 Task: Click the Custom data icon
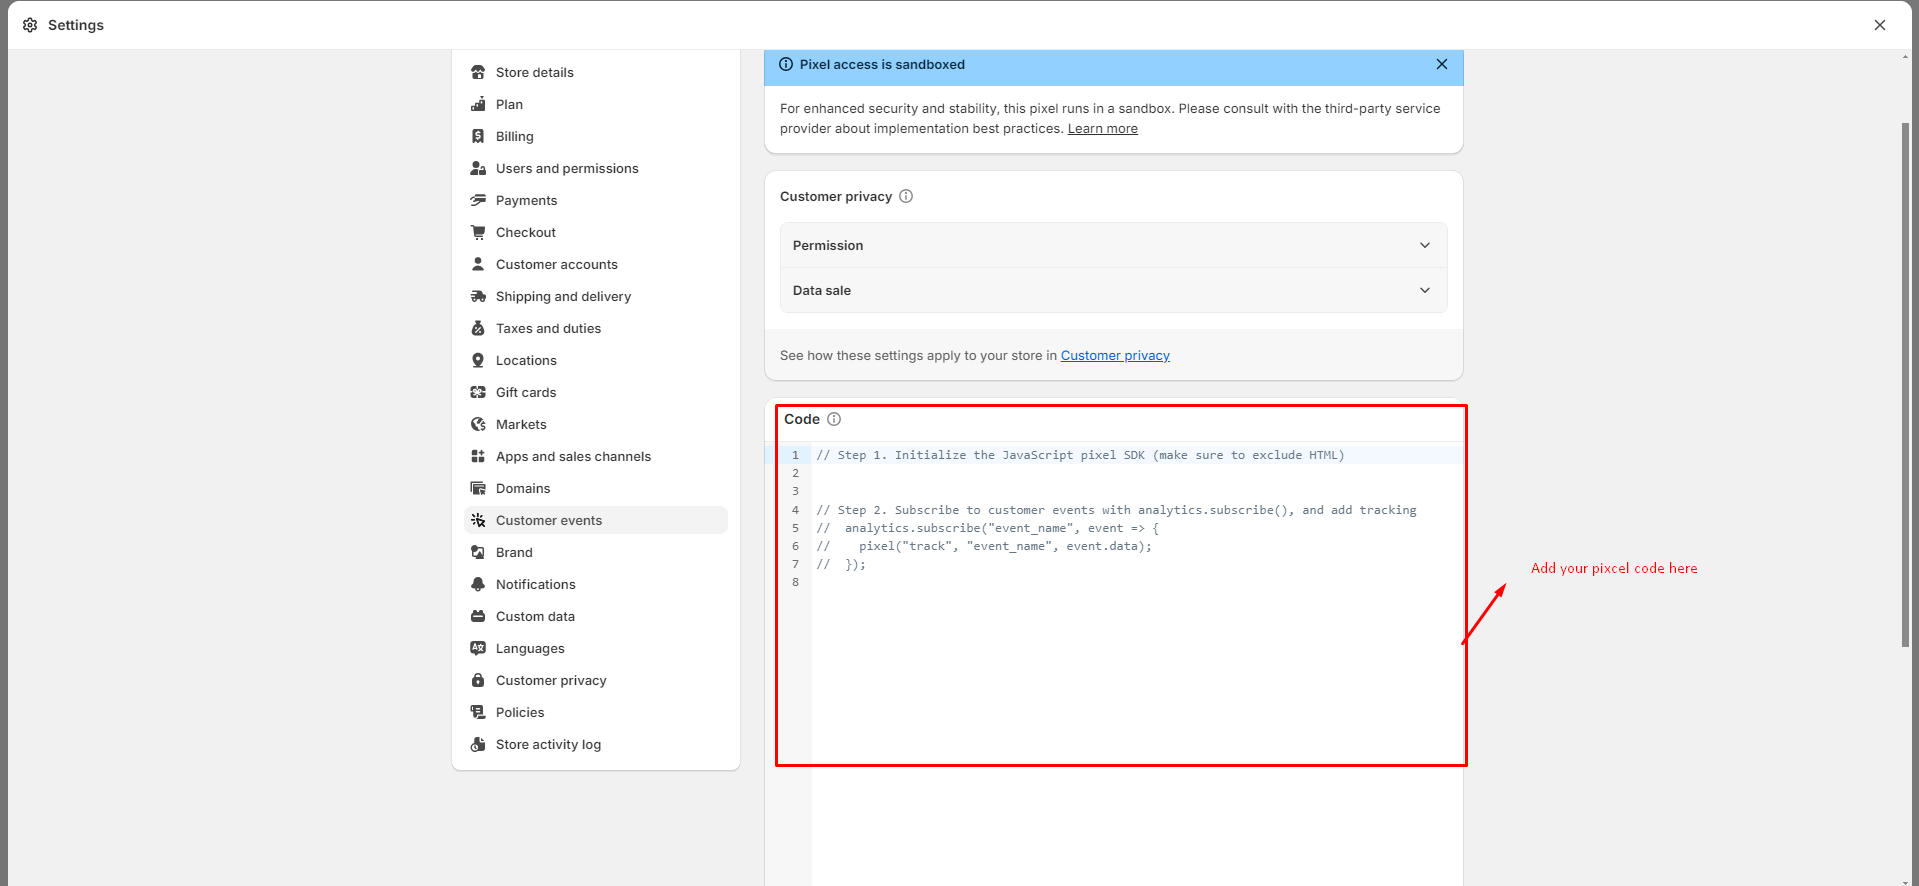coord(478,616)
